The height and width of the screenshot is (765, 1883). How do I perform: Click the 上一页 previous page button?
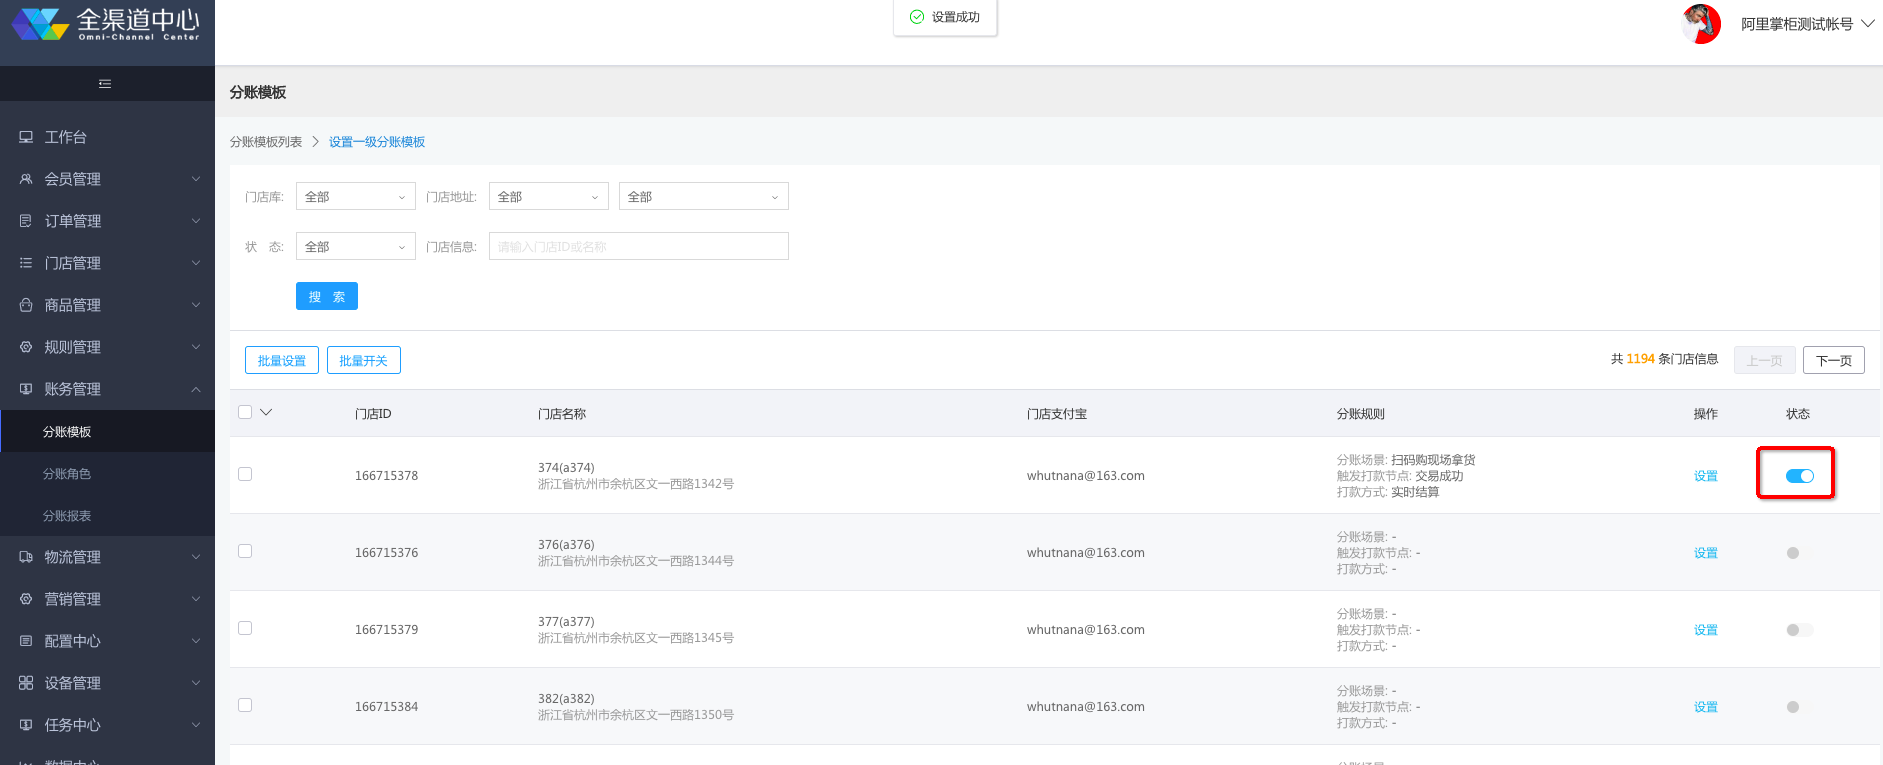point(1765,360)
